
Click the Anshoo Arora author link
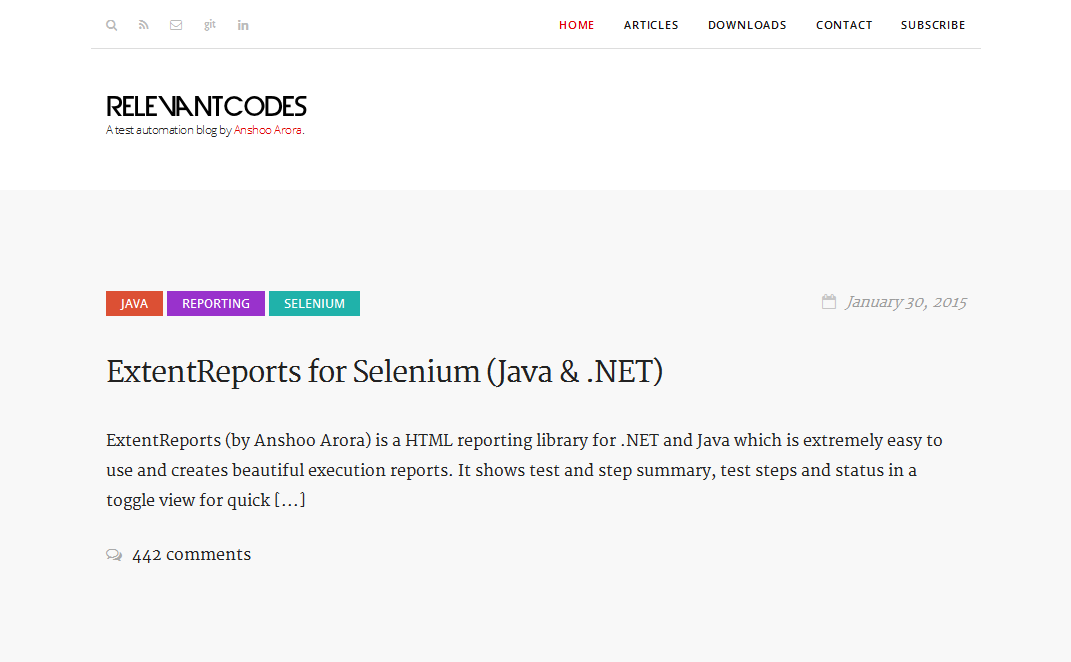tap(268, 130)
